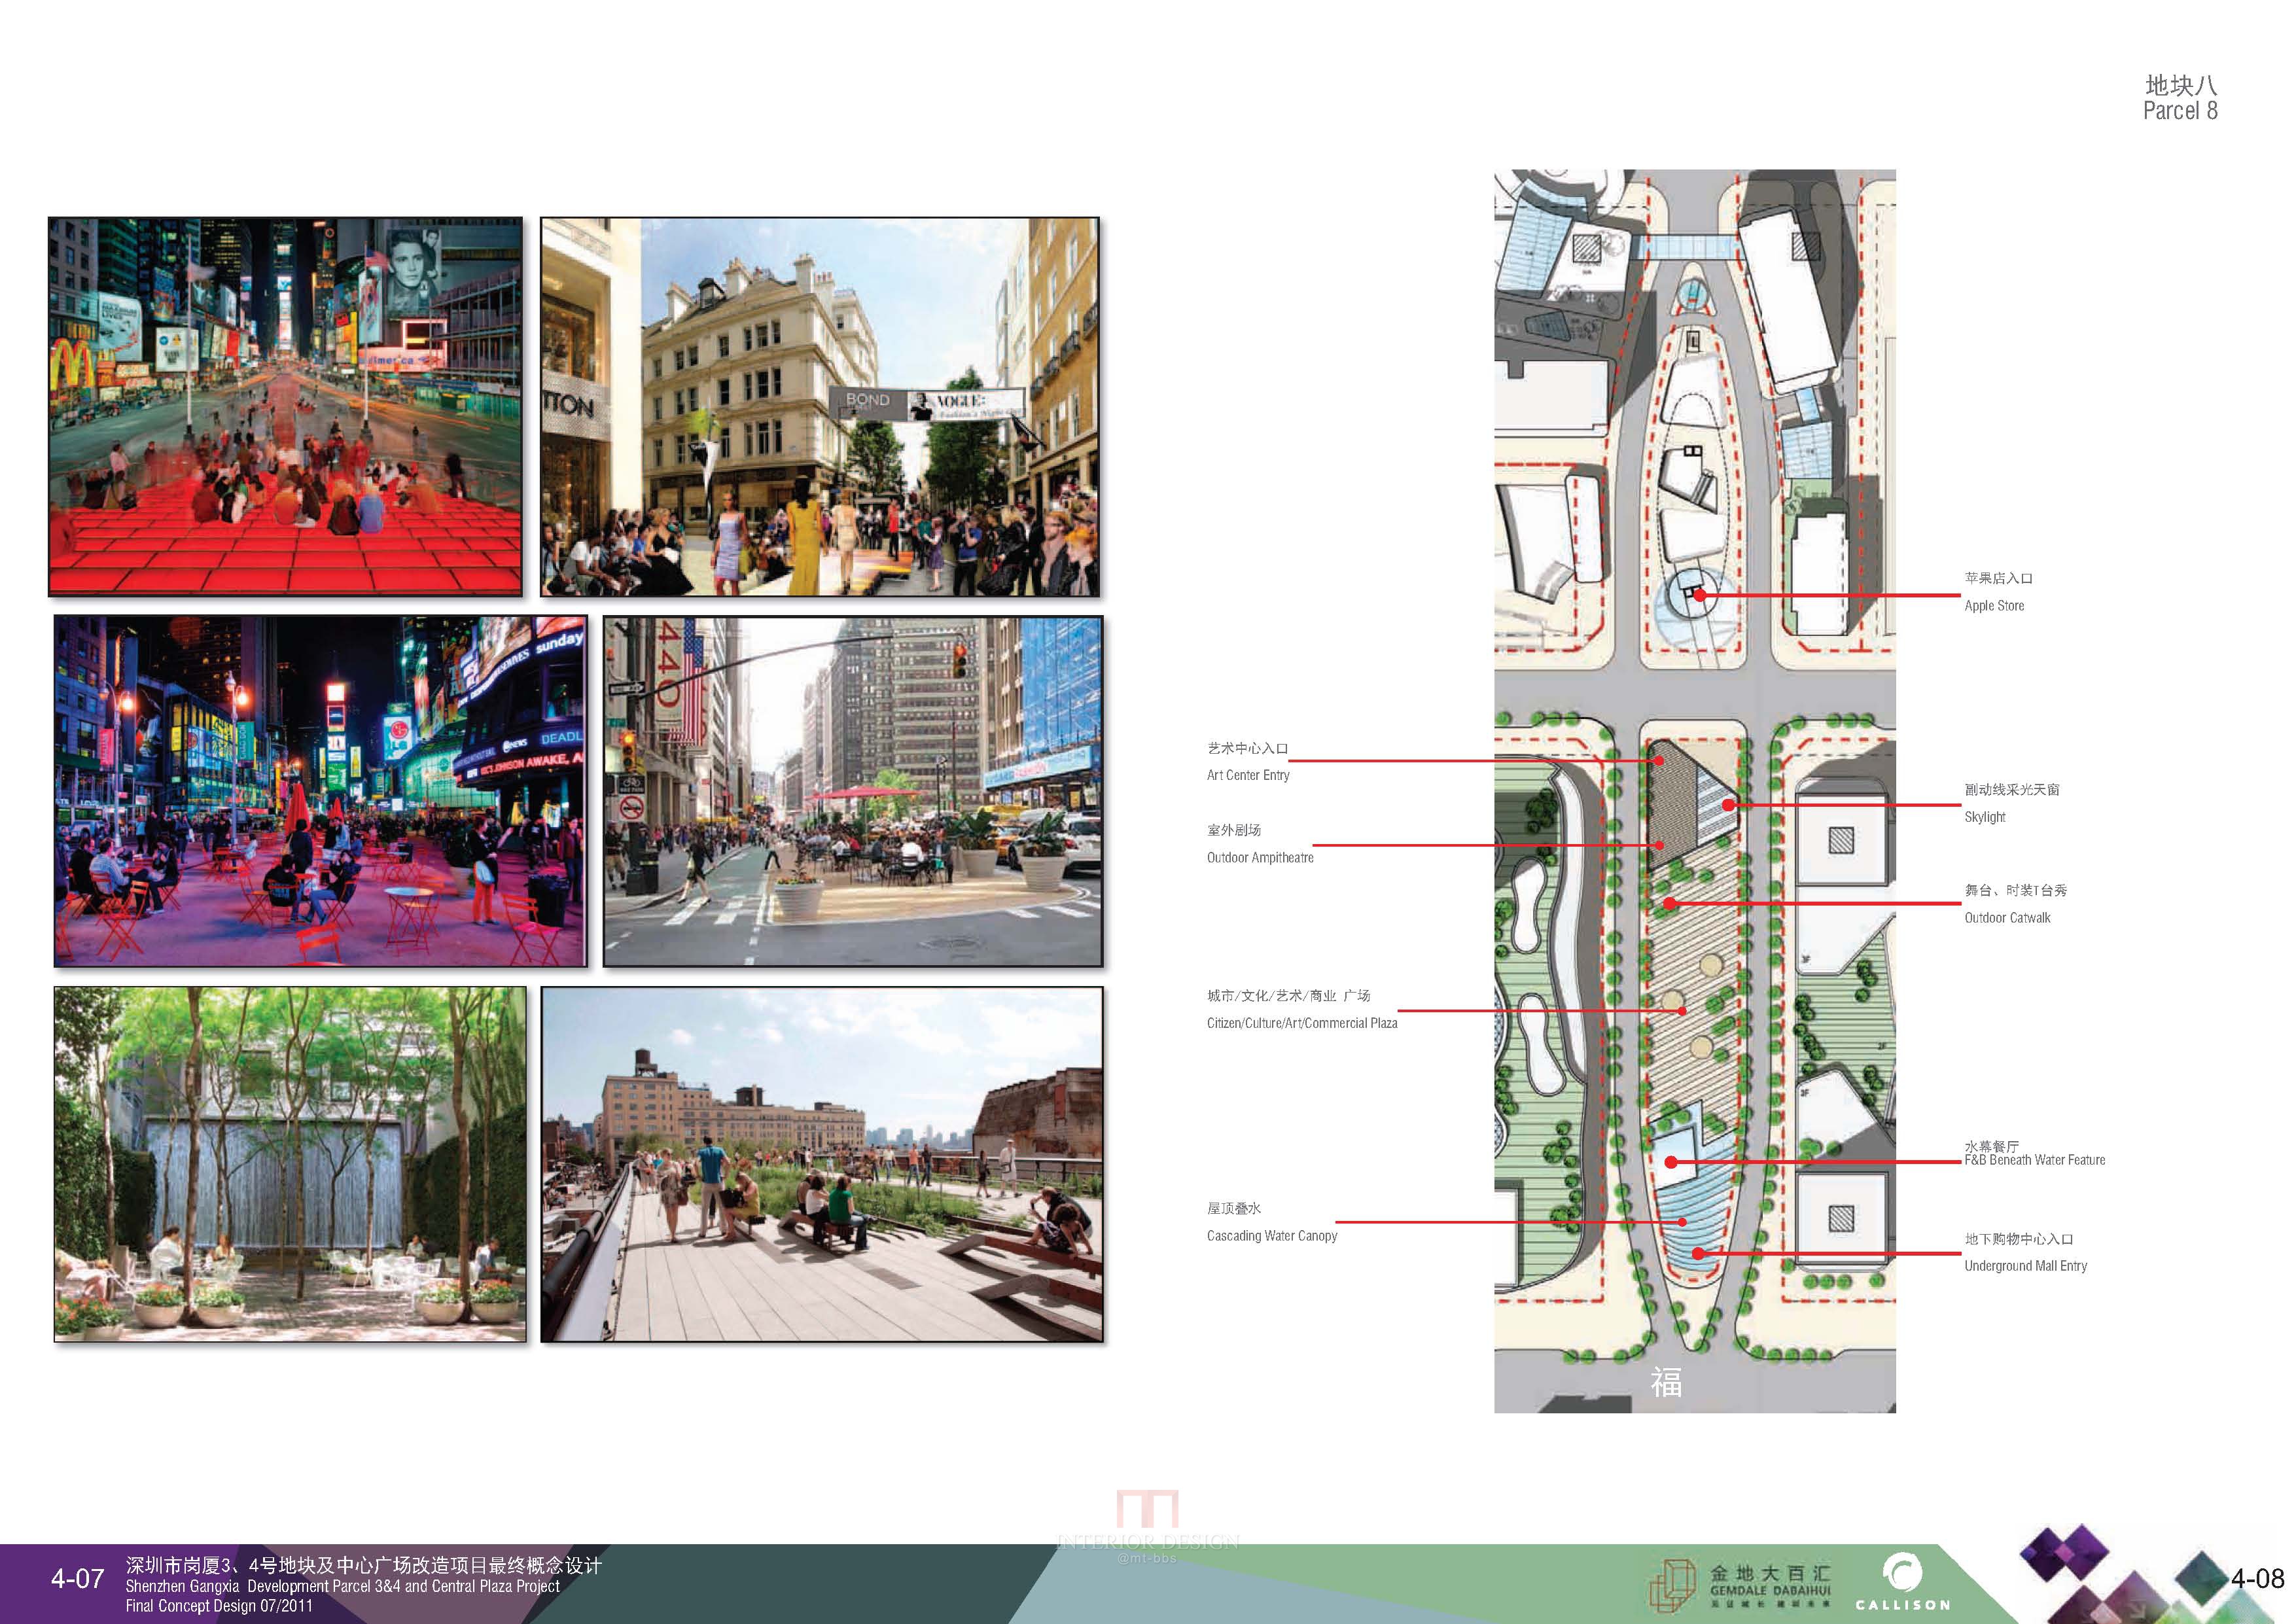Click the Gemdale Dabaihui logo
2296x1624 pixels.
pos(1740,1587)
